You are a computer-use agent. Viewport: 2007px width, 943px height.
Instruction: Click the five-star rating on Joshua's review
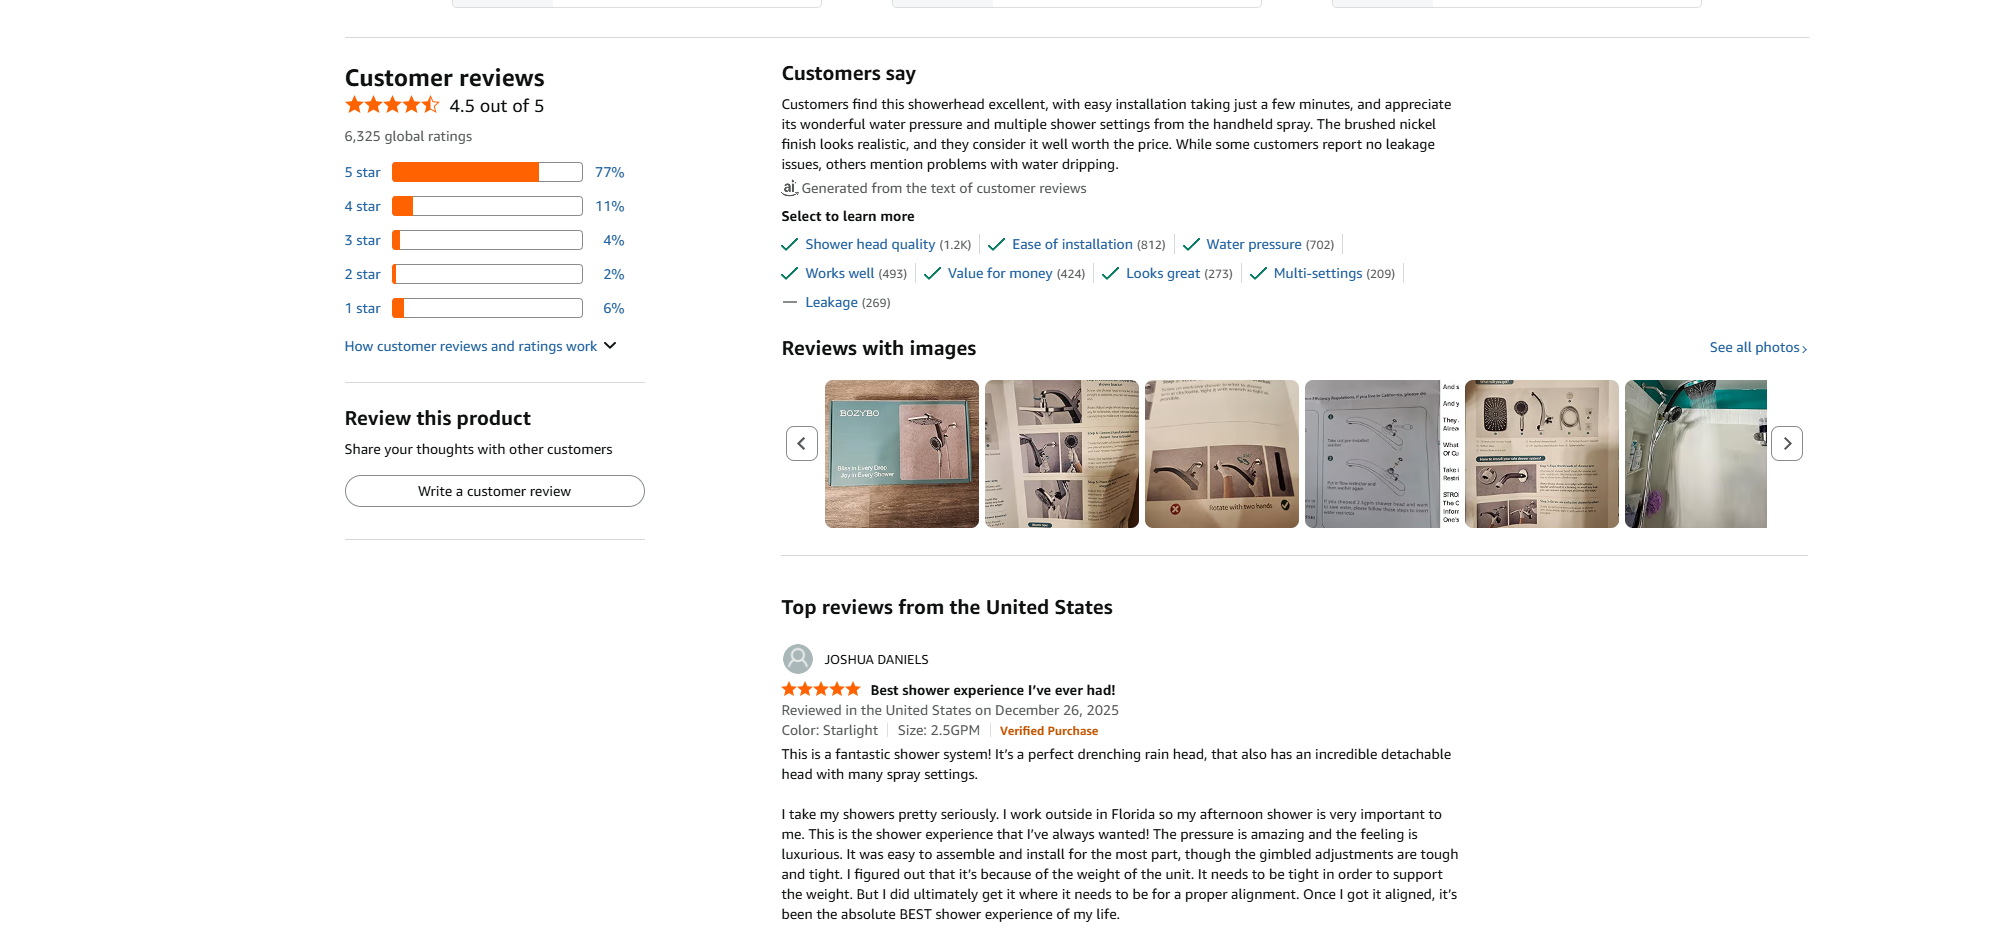click(x=820, y=689)
